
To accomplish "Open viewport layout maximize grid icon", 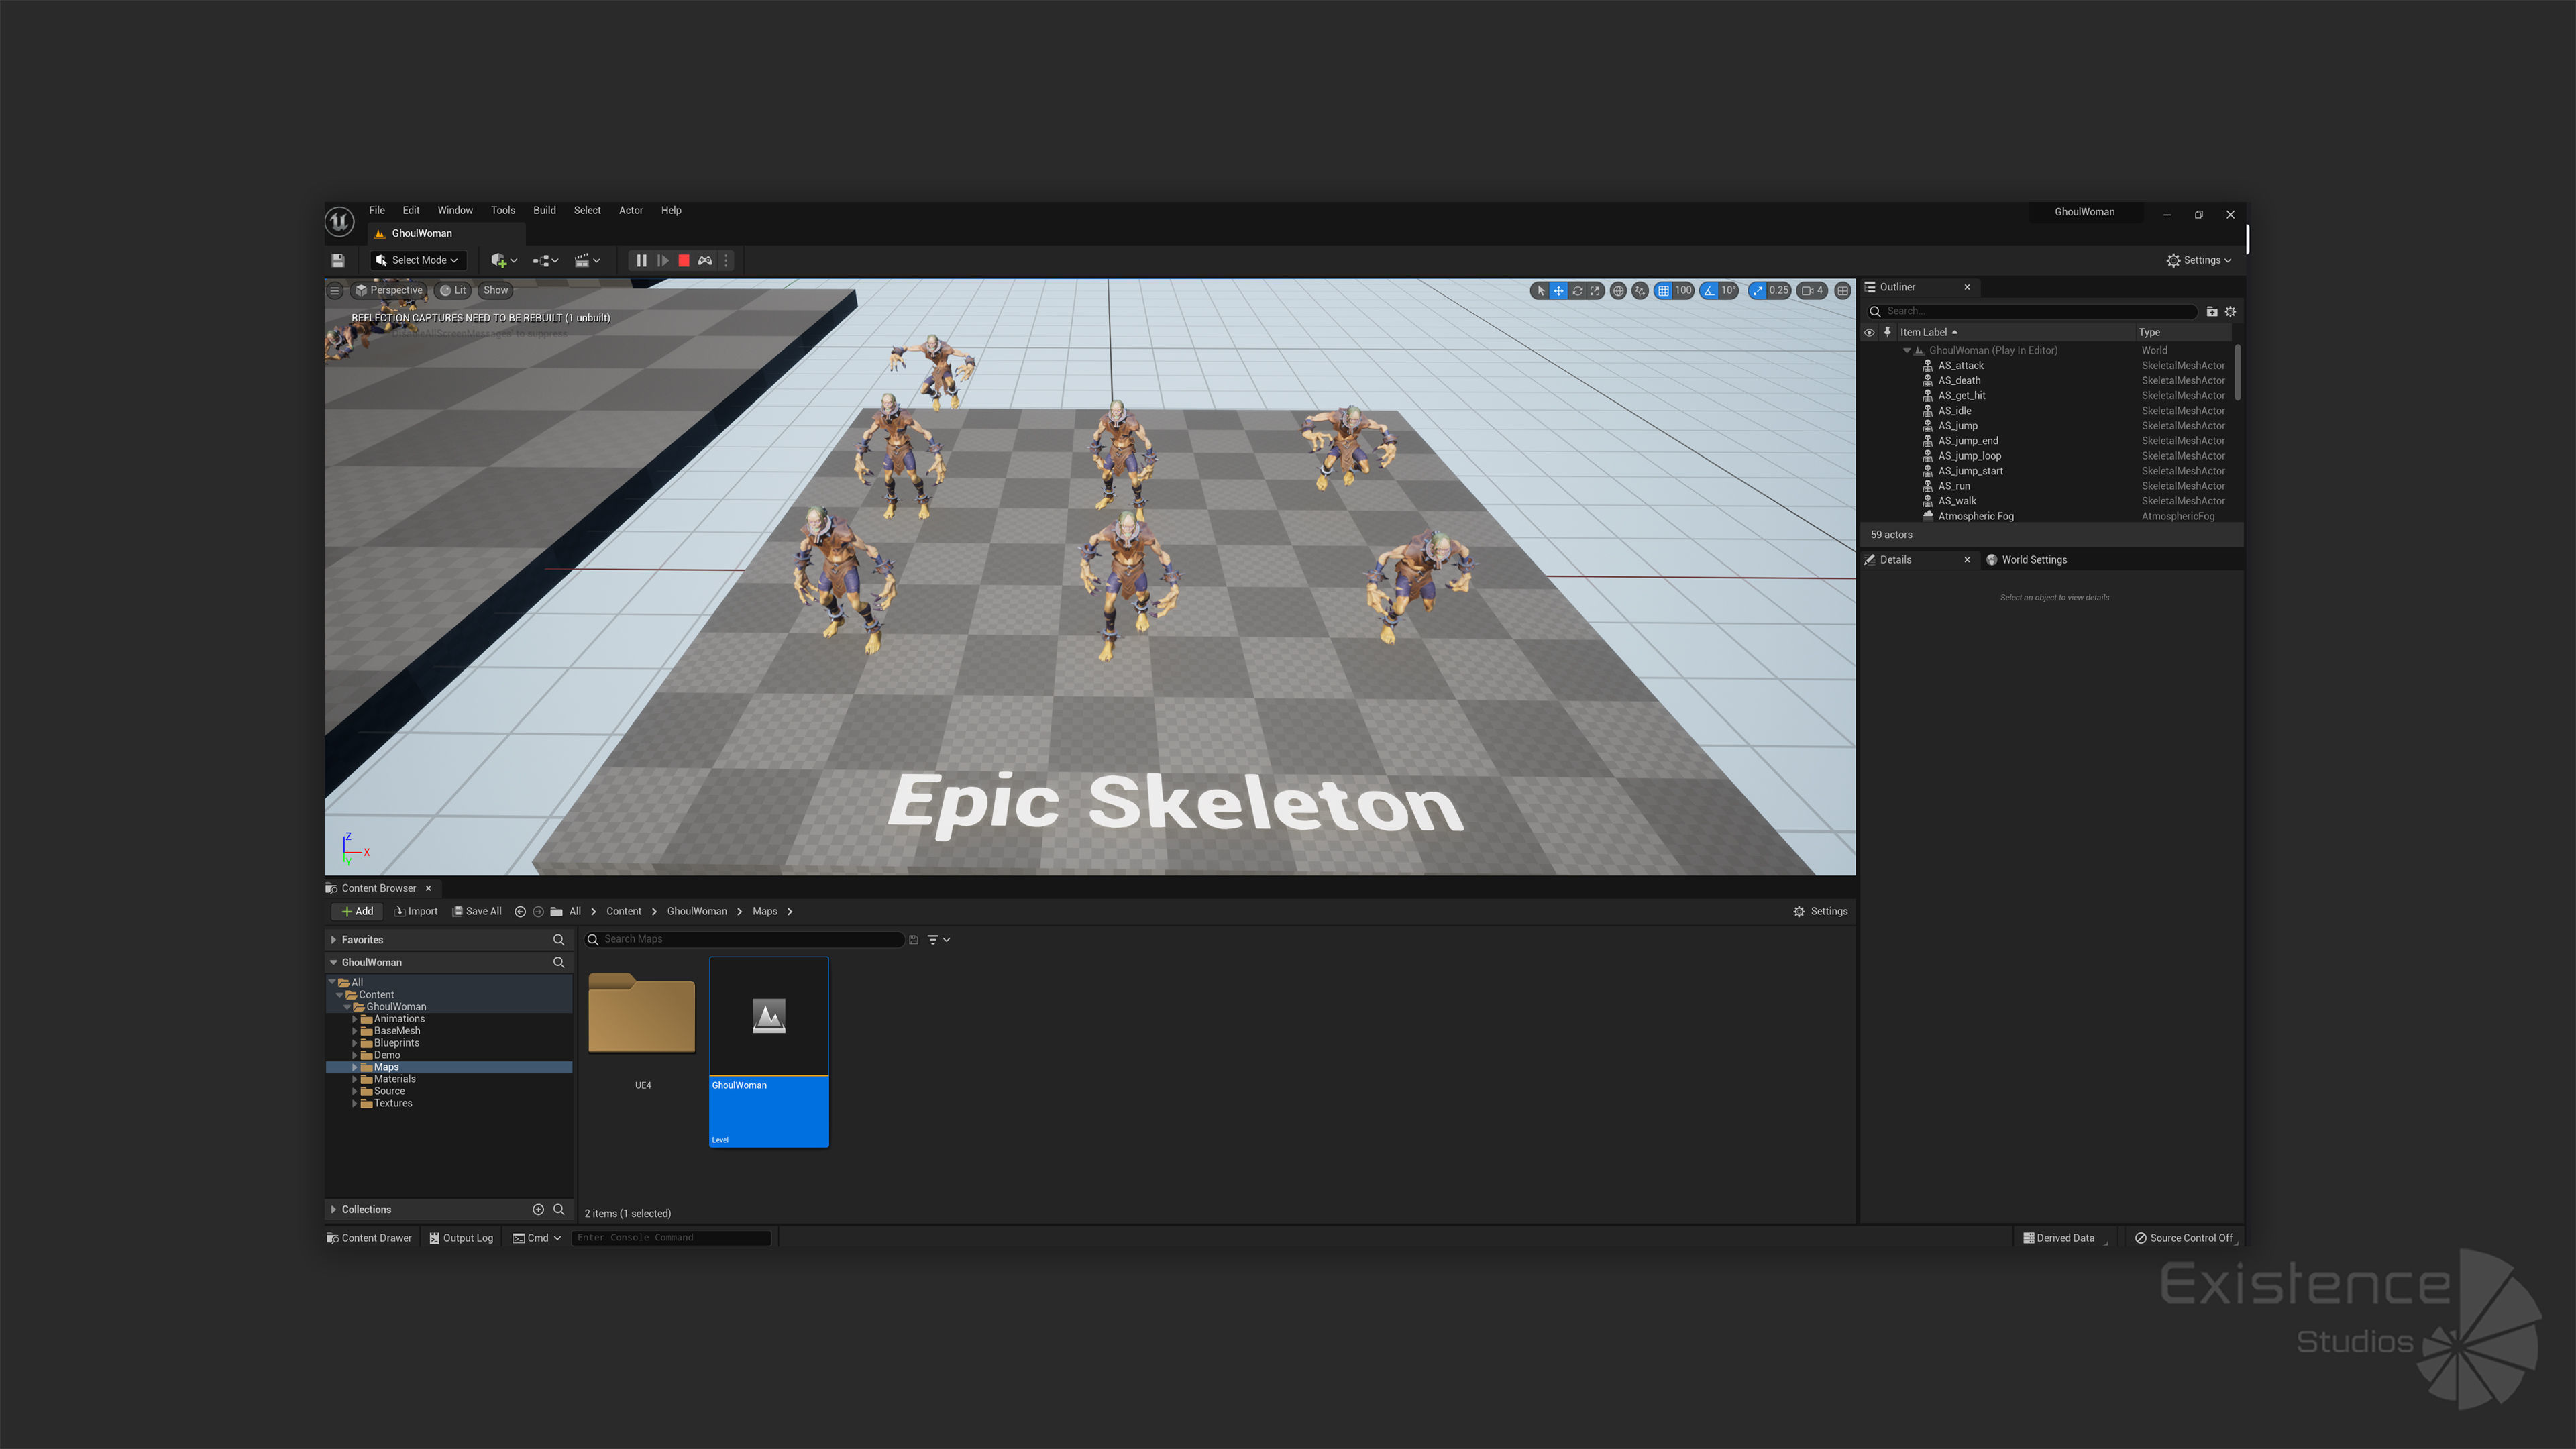I will coord(1842,291).
